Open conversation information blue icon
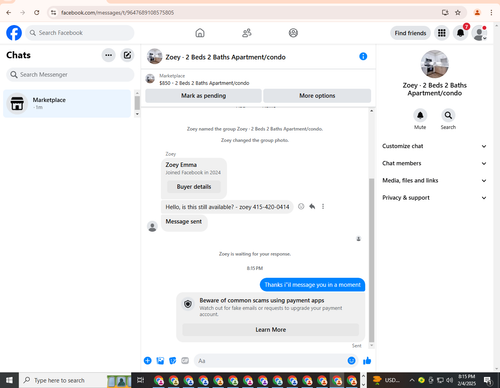500x388 pixels. (363, 56)
